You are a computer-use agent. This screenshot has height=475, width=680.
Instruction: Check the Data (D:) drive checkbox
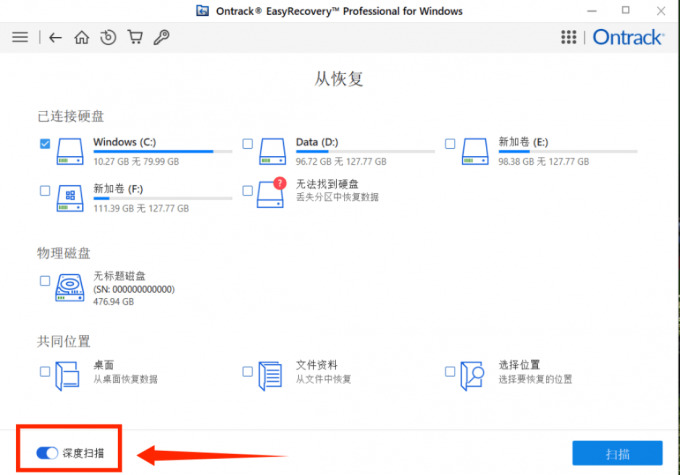coord(247,144)
